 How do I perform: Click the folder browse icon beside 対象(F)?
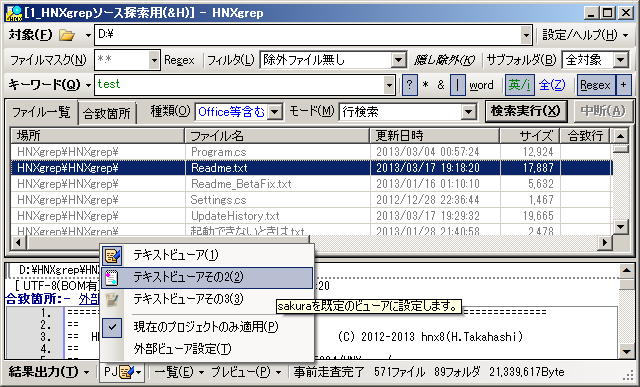[x=67, y=35]
